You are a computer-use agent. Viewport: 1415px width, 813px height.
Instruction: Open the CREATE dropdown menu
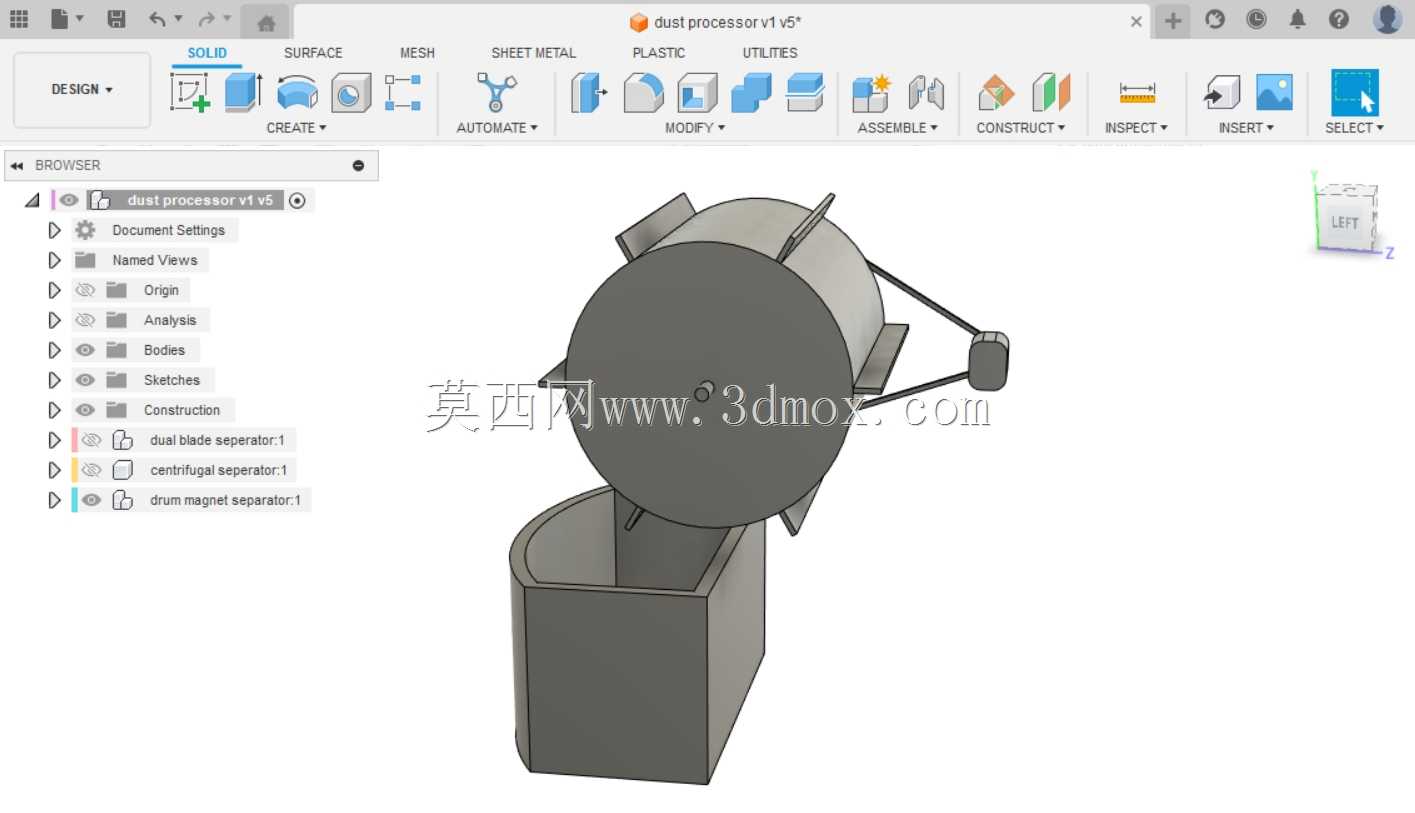coord(297,128)
